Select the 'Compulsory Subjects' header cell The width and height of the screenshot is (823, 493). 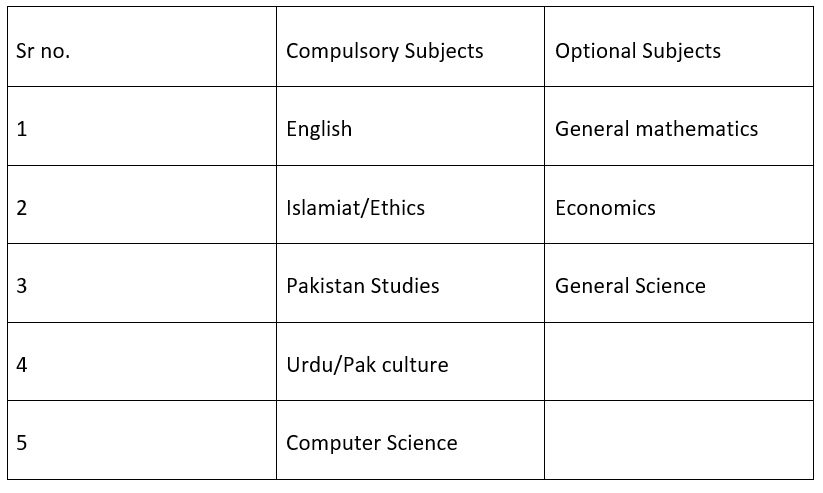tap(410, 47)
